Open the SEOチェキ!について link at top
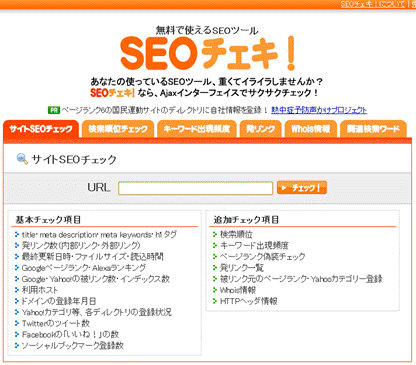Viewport: 416px width, 365px height. click(x=373, y=4)
